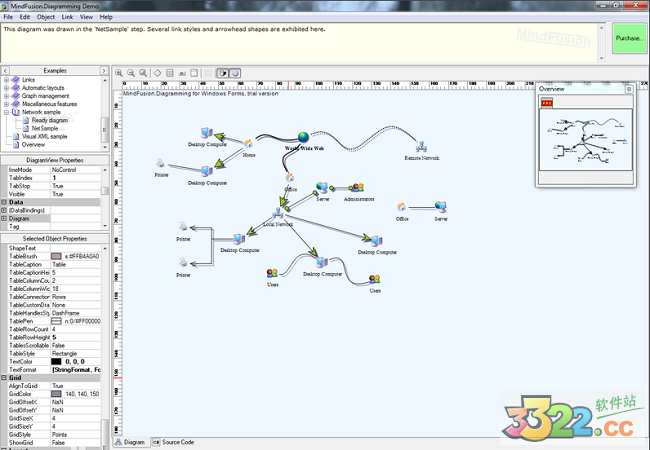Expand Miscellaneous features tree node

[x=6, y=104]
